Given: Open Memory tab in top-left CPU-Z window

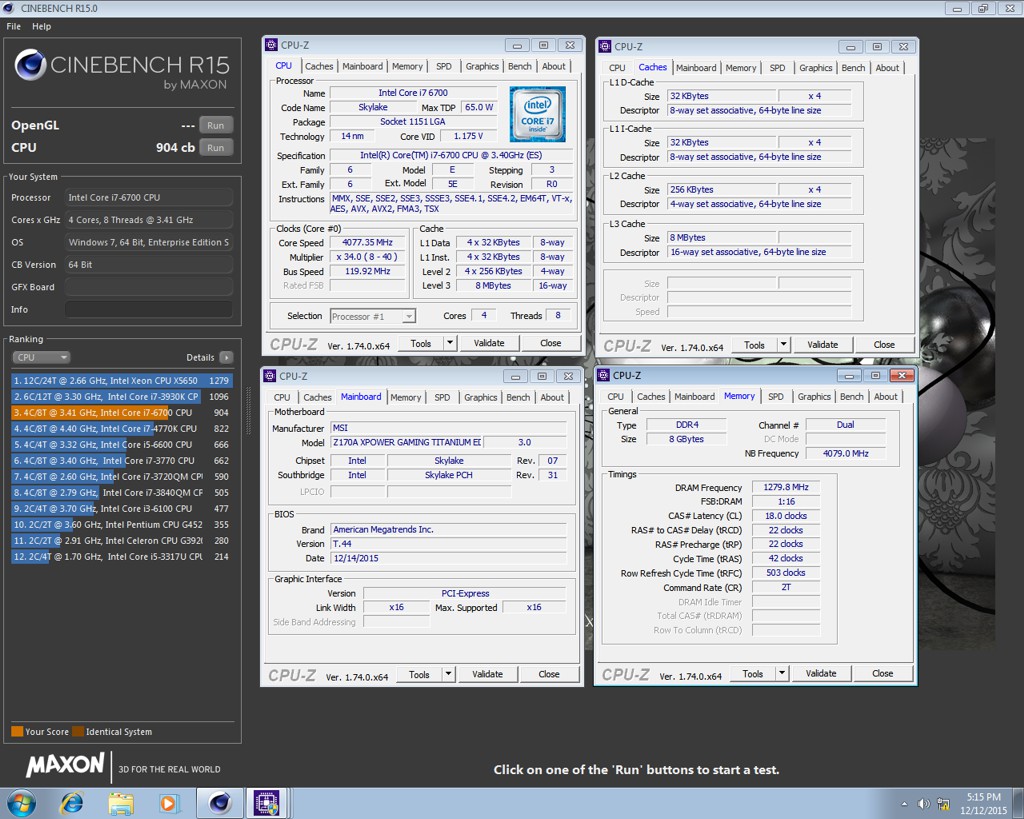Looking at the screenshot, I should tap(407, 66).
